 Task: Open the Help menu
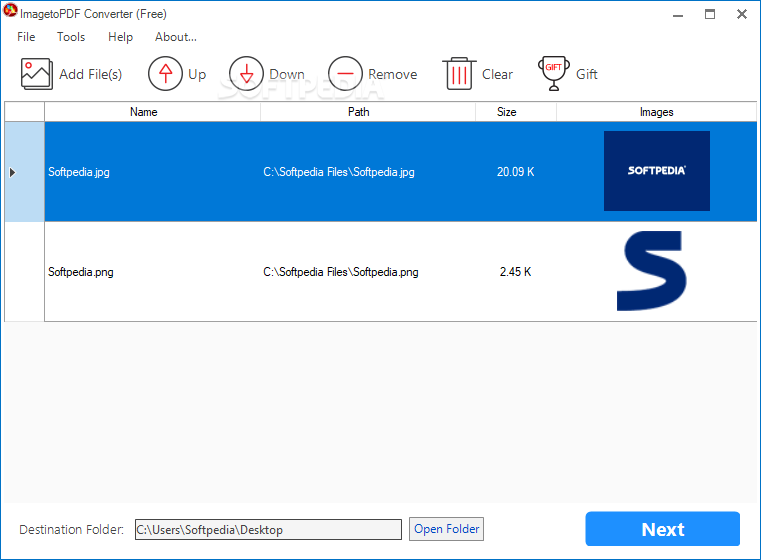pos(120,37)
